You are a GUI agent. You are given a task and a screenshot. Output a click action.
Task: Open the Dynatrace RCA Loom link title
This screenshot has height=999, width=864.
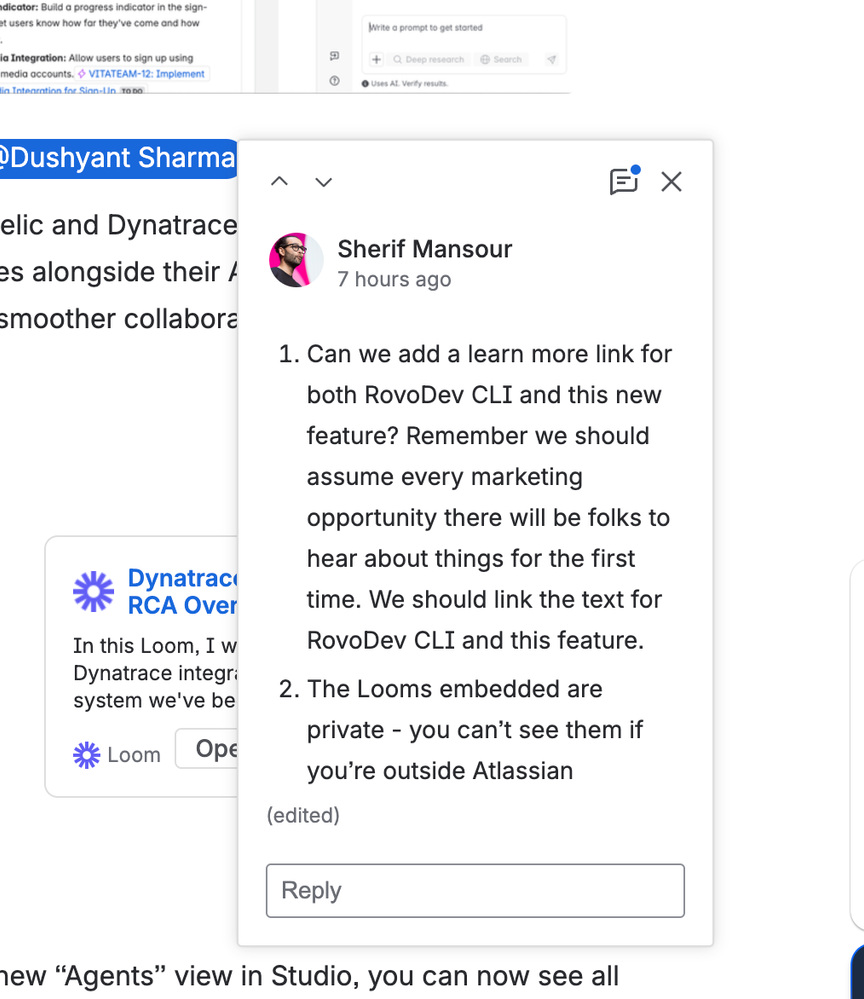[182, 591]
